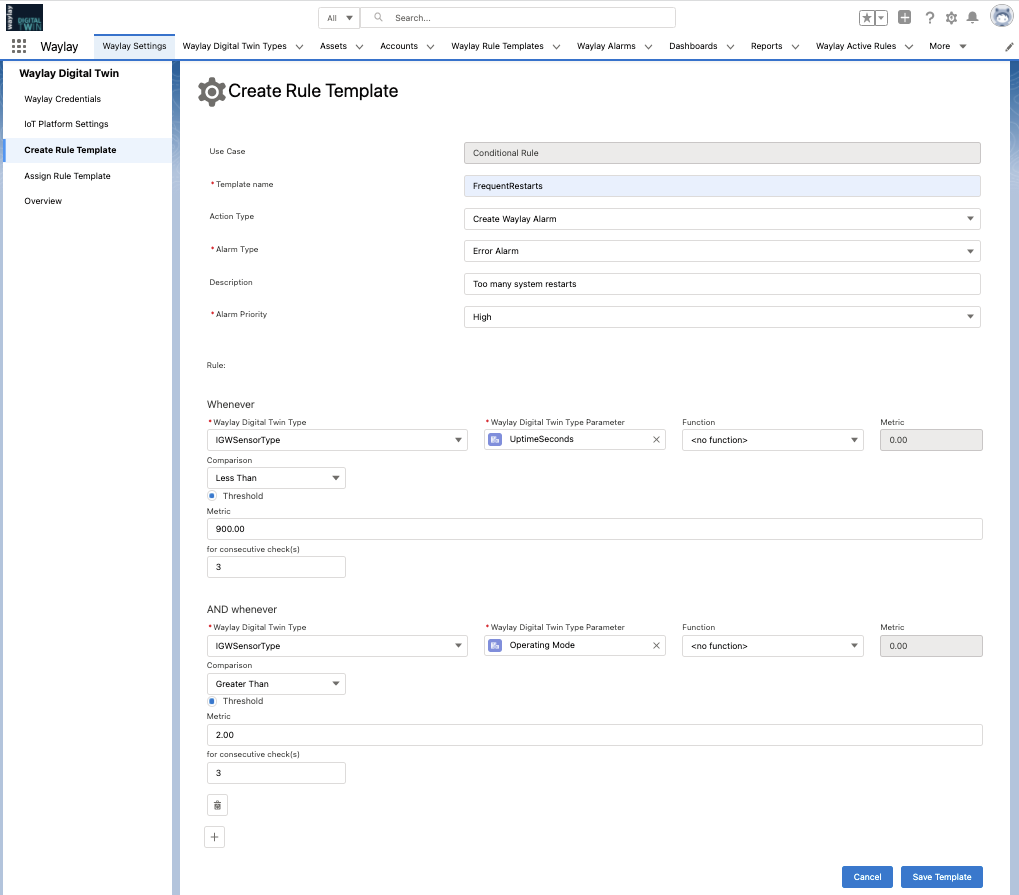The image size is (1019, 895).
Task: Open Overview in sidebar
Action: [x=43, y=201]
